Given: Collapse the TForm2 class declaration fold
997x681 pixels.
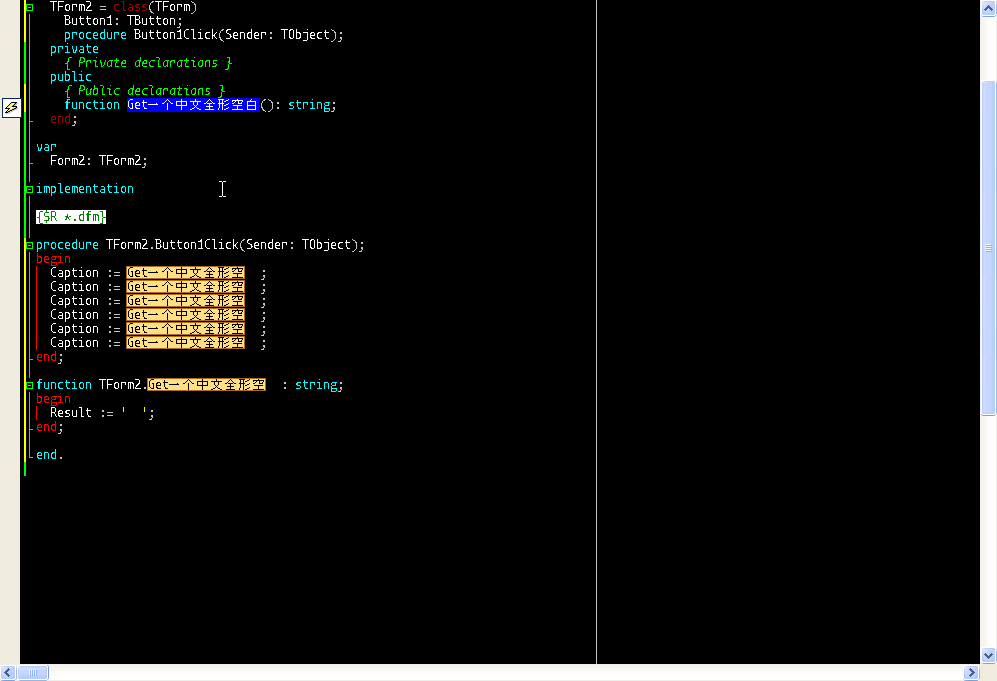Looking at the screenshot, I should coord(29,7).
